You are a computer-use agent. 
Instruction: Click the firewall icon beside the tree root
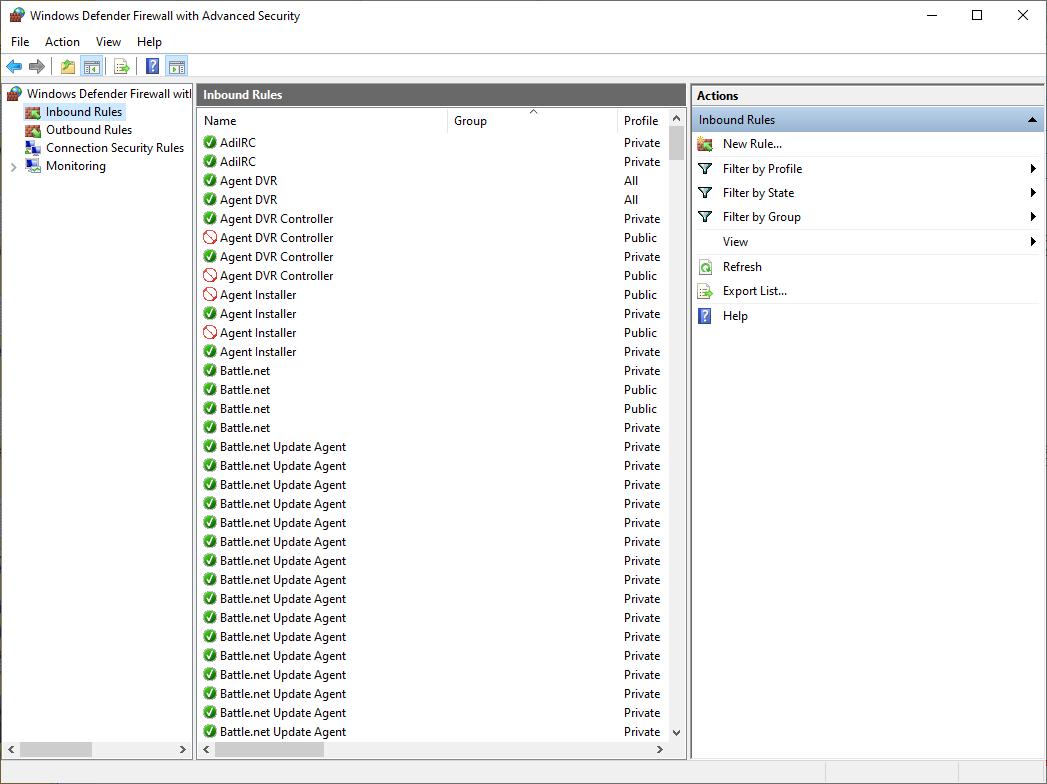14,93
